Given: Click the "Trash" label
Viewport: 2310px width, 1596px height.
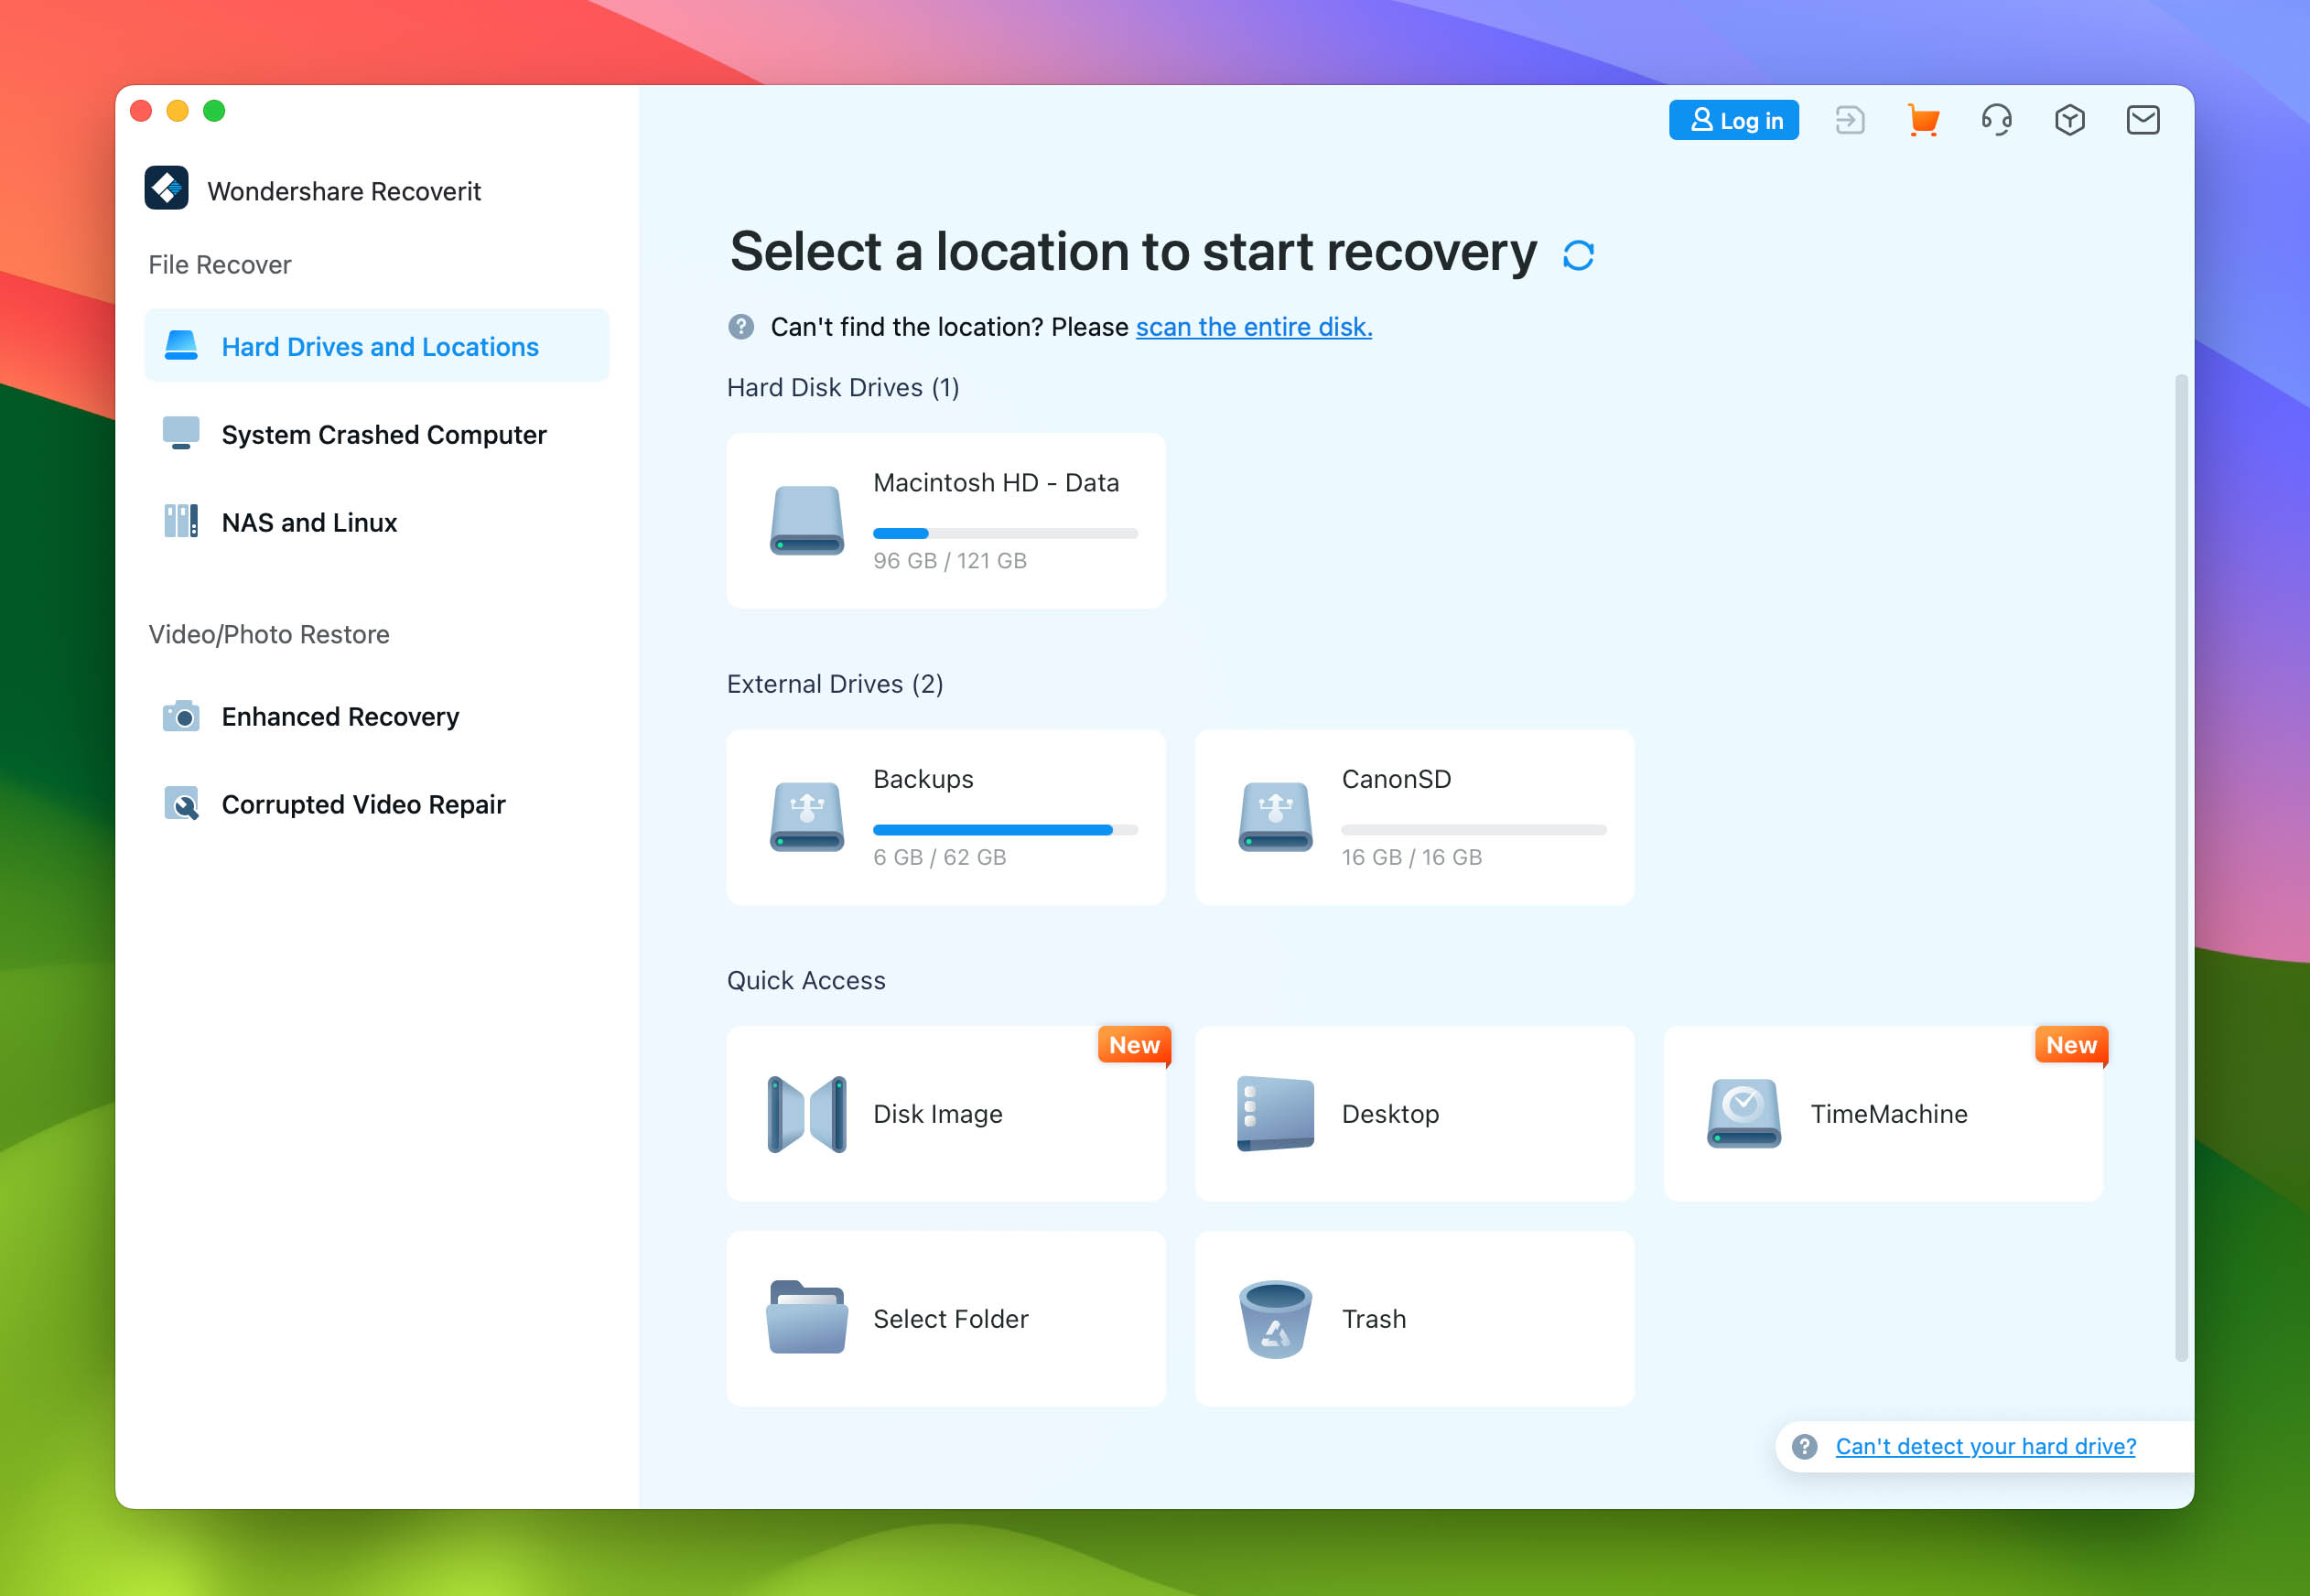Looking at the screenshot, I should click(1373, 1318).
